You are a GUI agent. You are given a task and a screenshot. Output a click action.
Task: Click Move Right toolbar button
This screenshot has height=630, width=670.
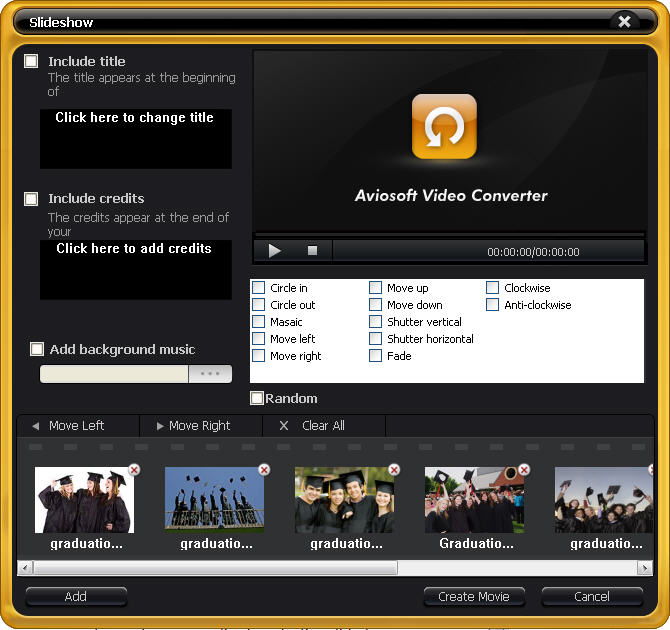point(201,426)
